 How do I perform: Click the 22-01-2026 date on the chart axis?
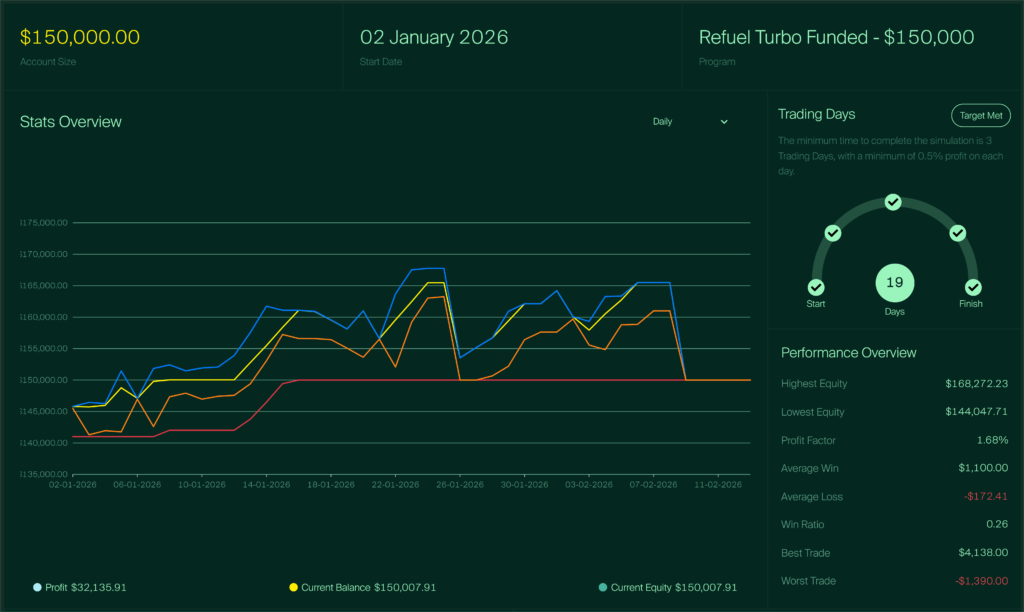click(x=395, y=484)
